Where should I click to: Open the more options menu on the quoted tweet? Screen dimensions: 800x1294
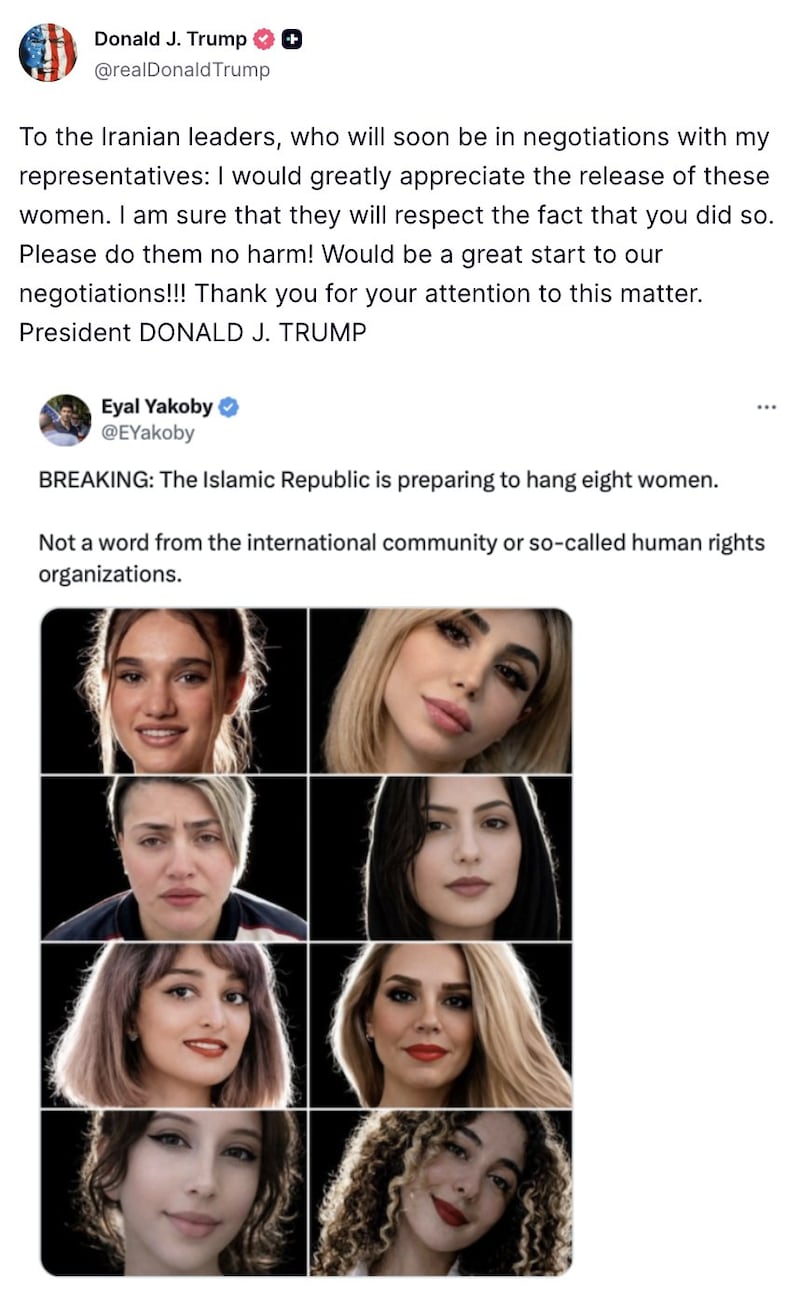766,405
